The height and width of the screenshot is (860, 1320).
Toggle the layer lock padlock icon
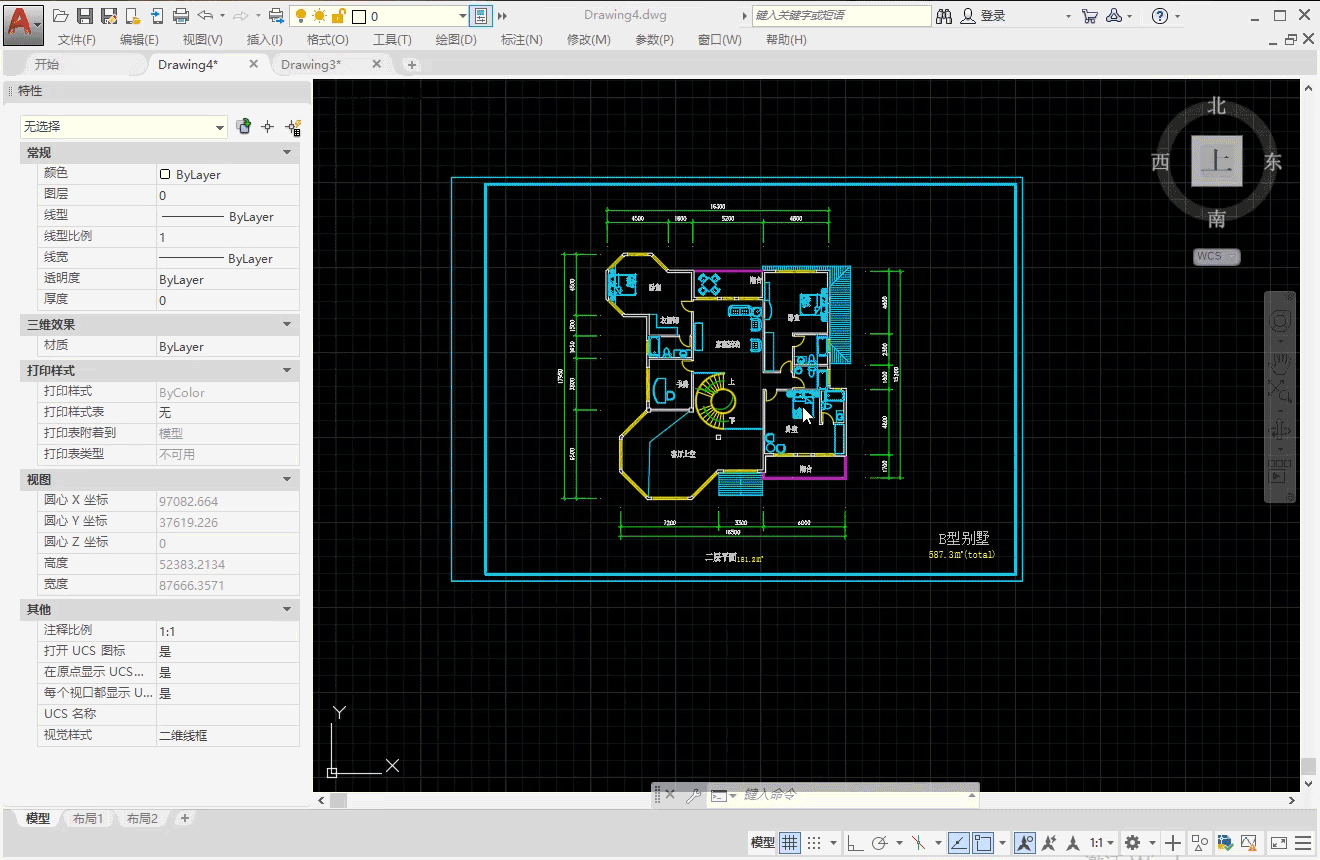pos(338,16)
